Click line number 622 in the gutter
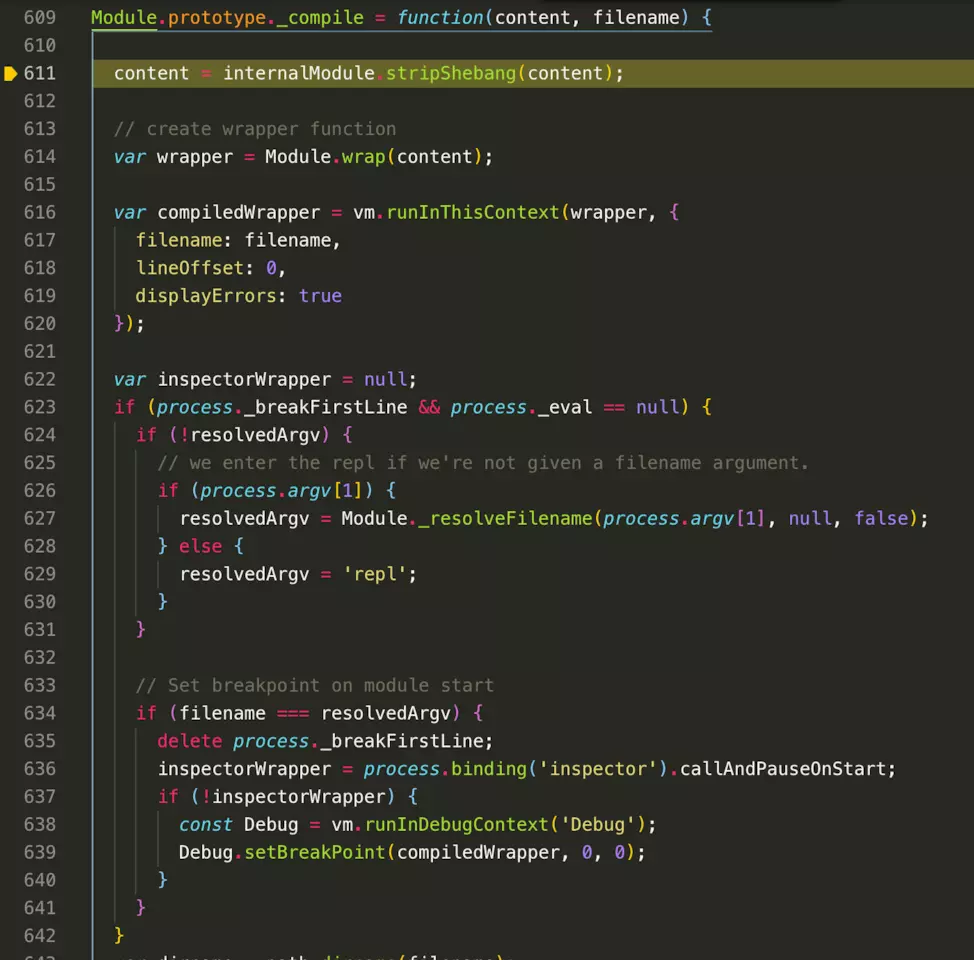Viewport: 974px width, 960px height. pos(40,379)
